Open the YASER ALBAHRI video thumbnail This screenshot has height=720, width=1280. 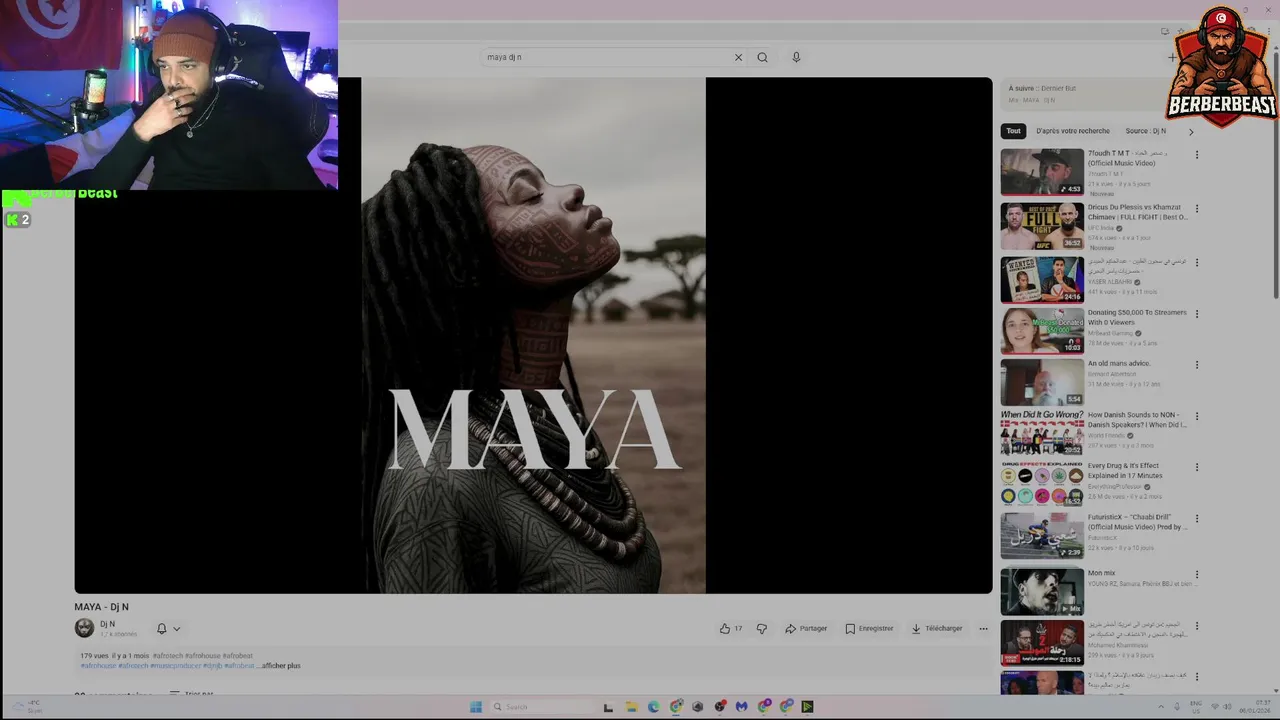(1042, 279)
